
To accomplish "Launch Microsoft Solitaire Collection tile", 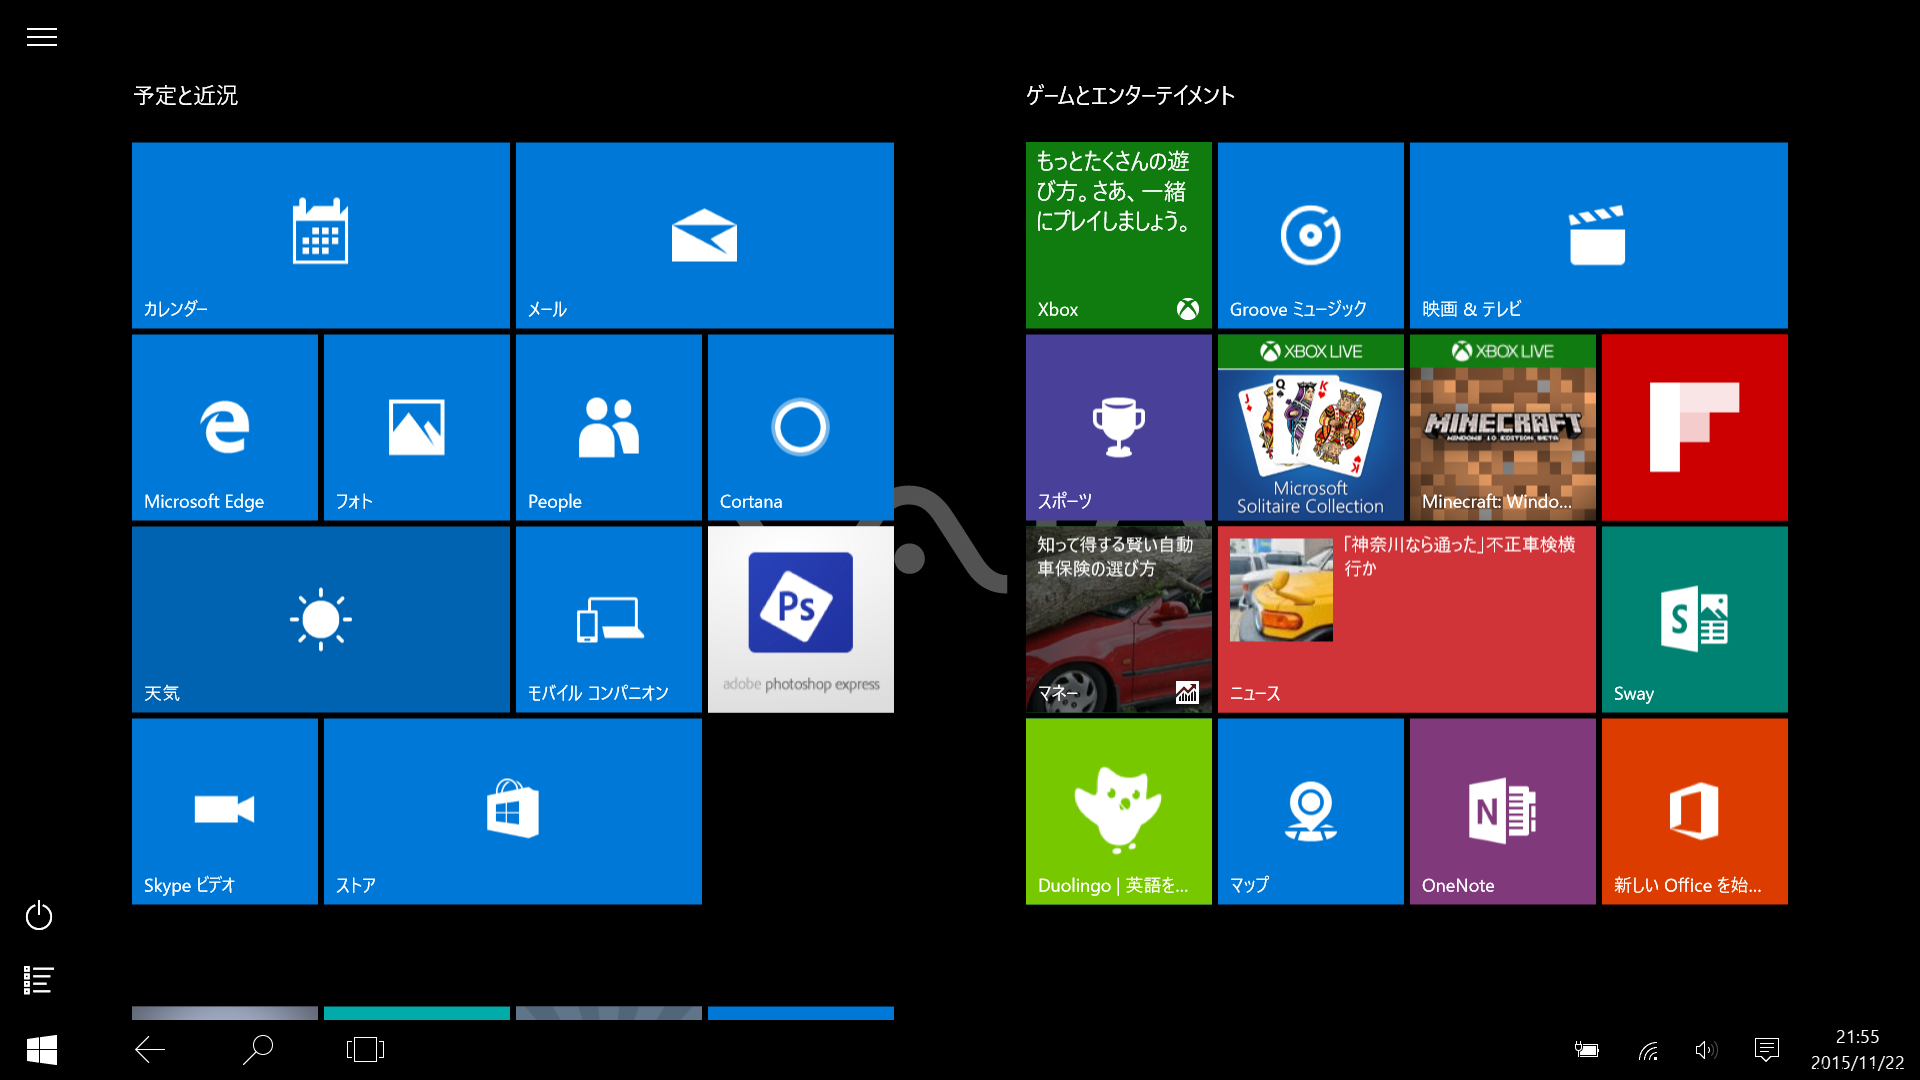I will (x=1310, y=427).
